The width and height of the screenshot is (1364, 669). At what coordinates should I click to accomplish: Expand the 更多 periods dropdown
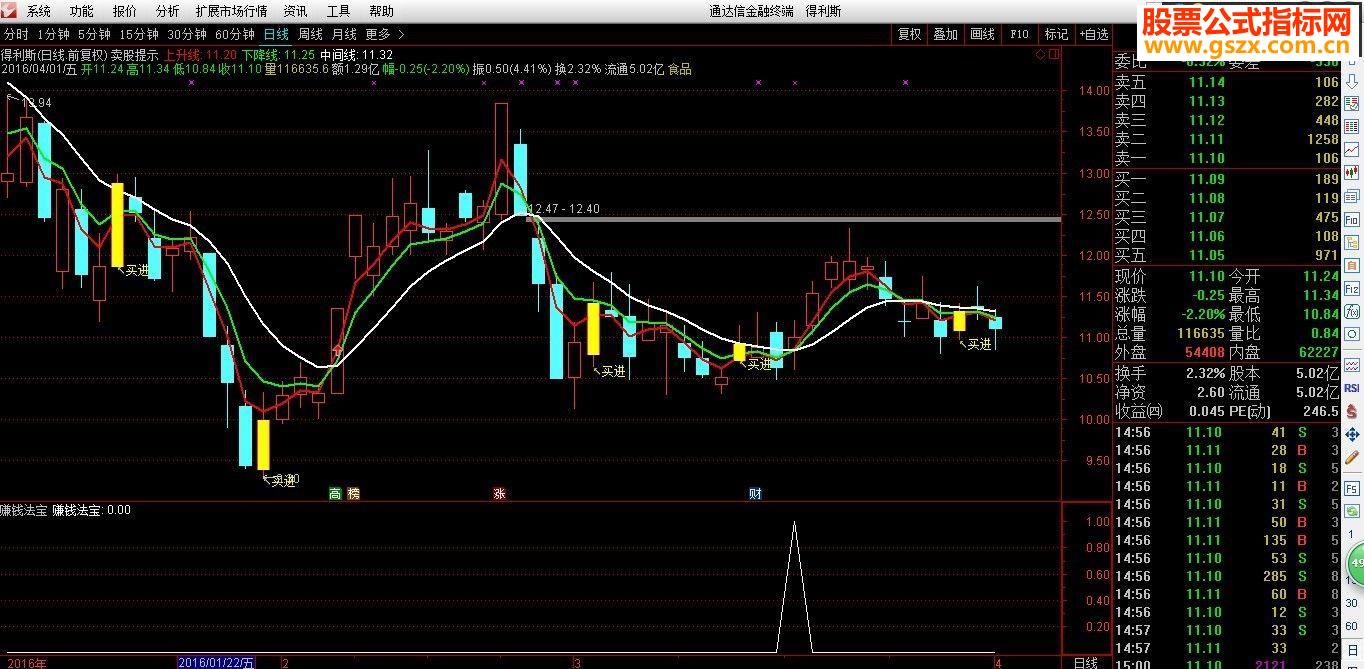[x=383, y=34]
